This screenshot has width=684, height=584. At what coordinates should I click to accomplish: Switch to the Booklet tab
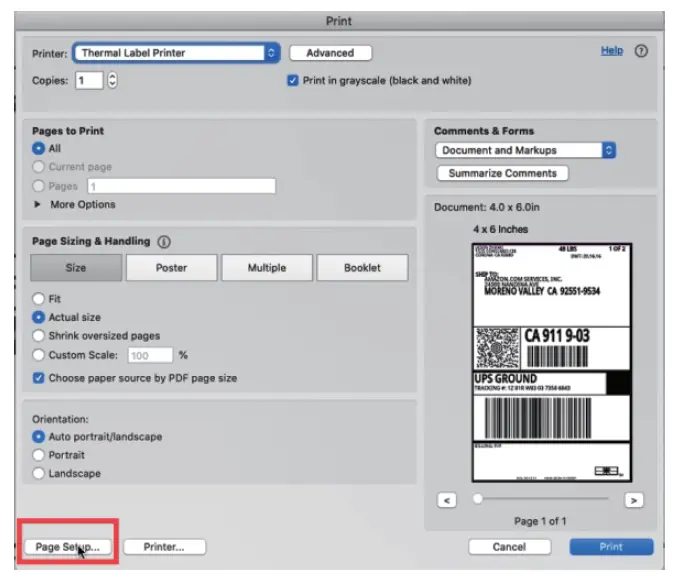363,268
